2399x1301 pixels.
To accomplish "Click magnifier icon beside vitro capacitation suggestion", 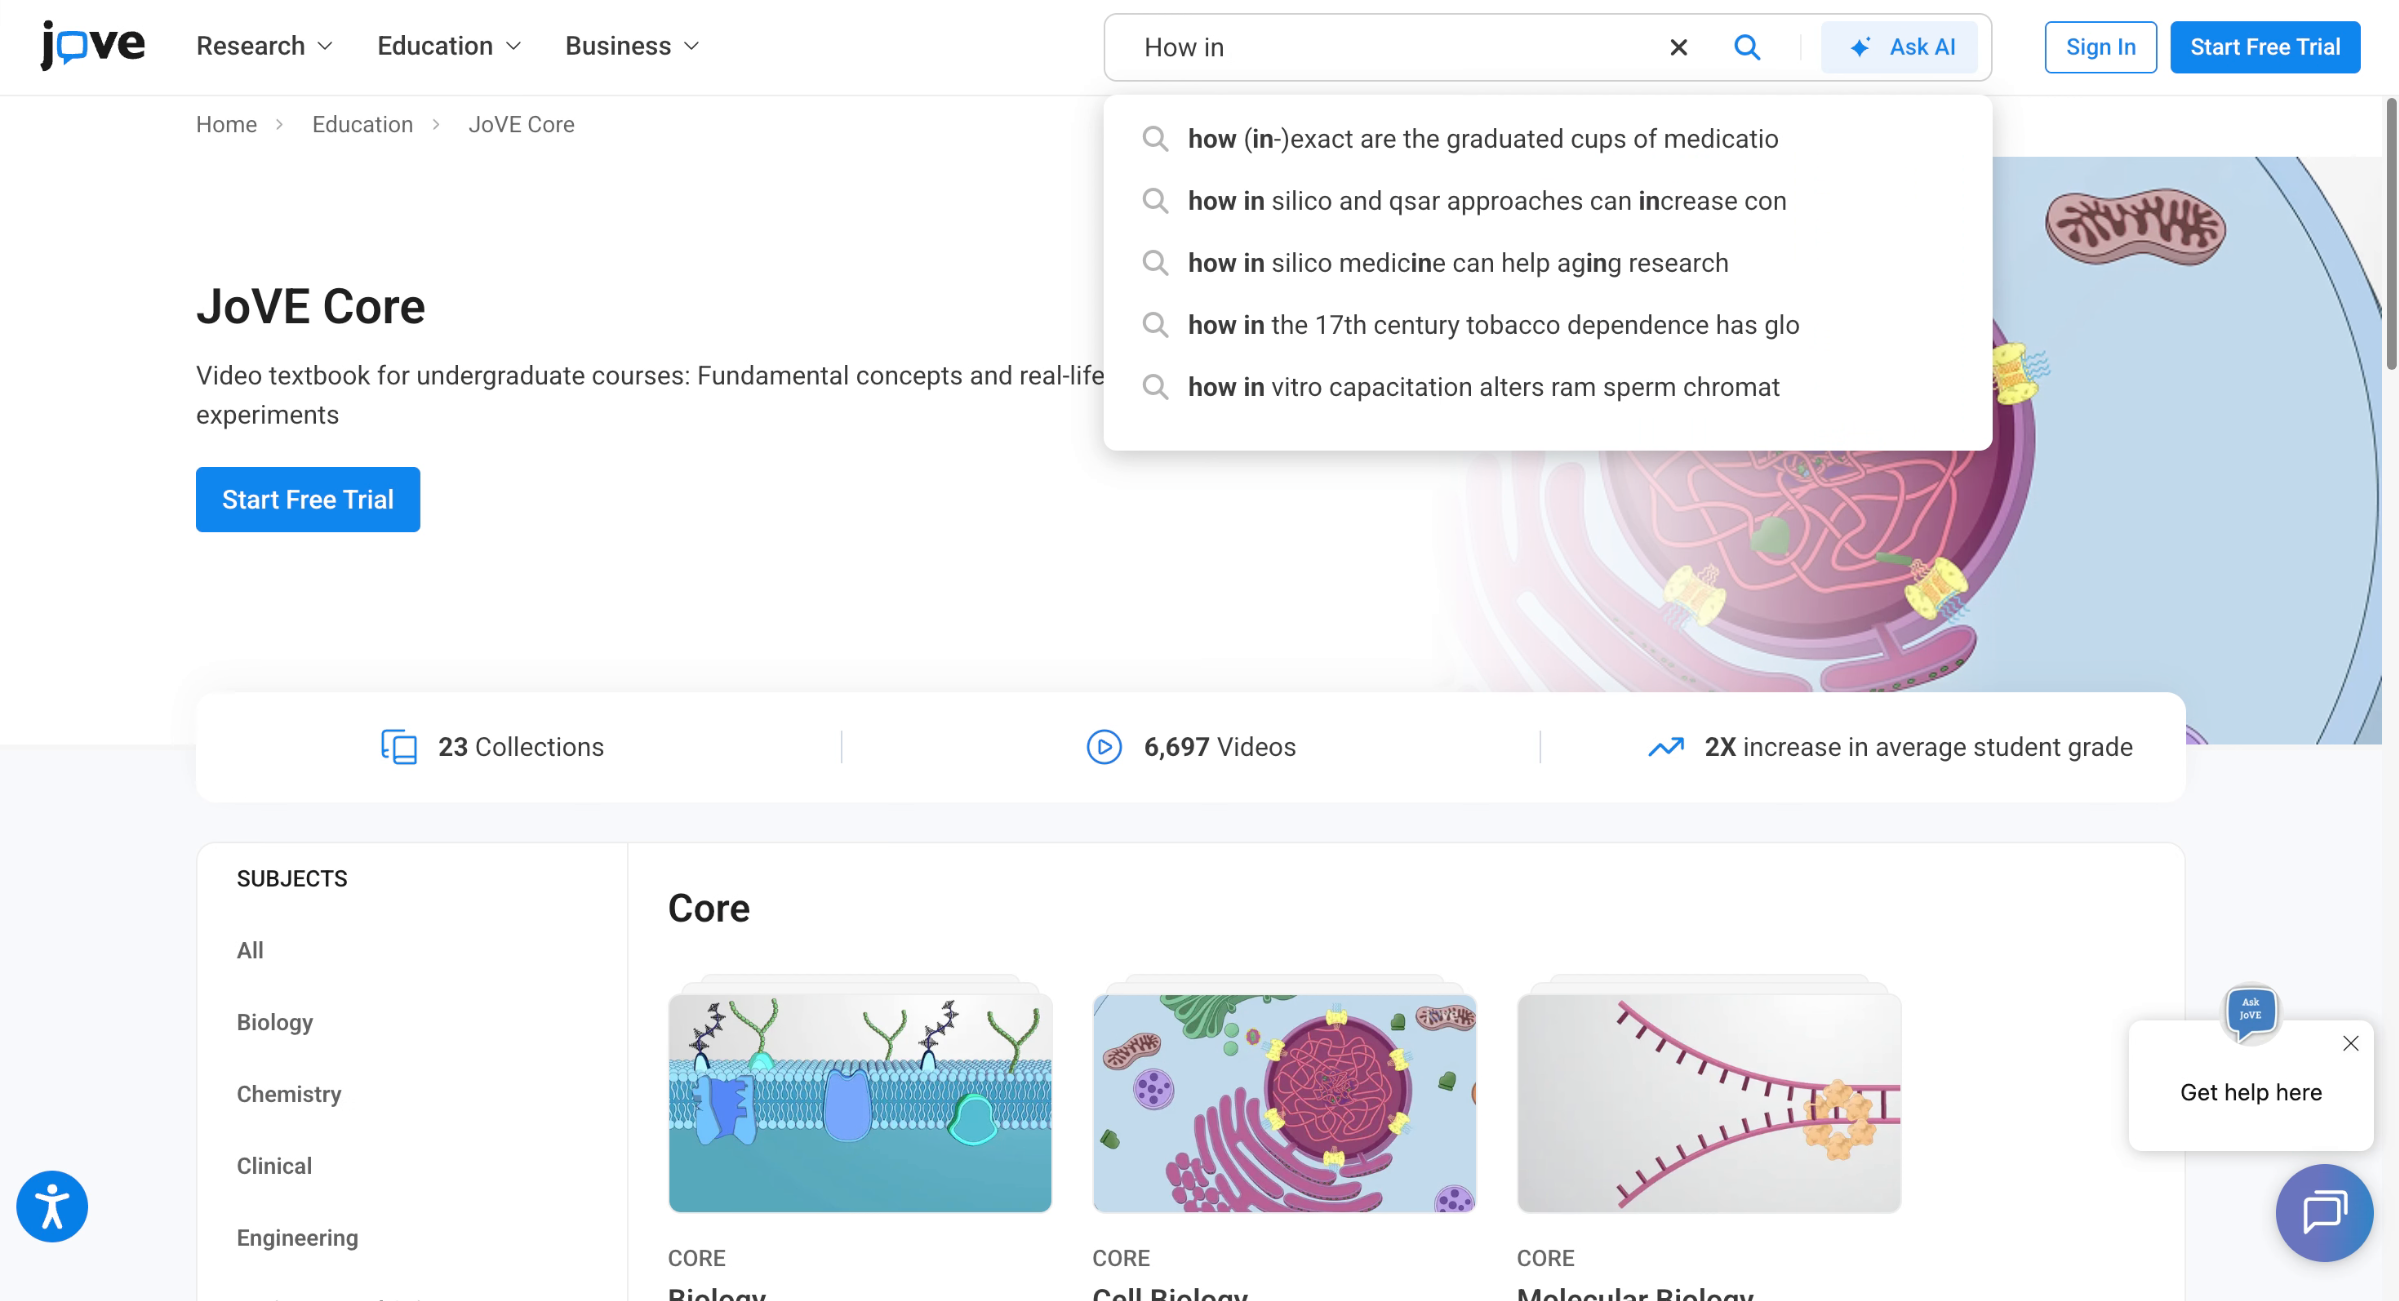I will click(1155, 387).
